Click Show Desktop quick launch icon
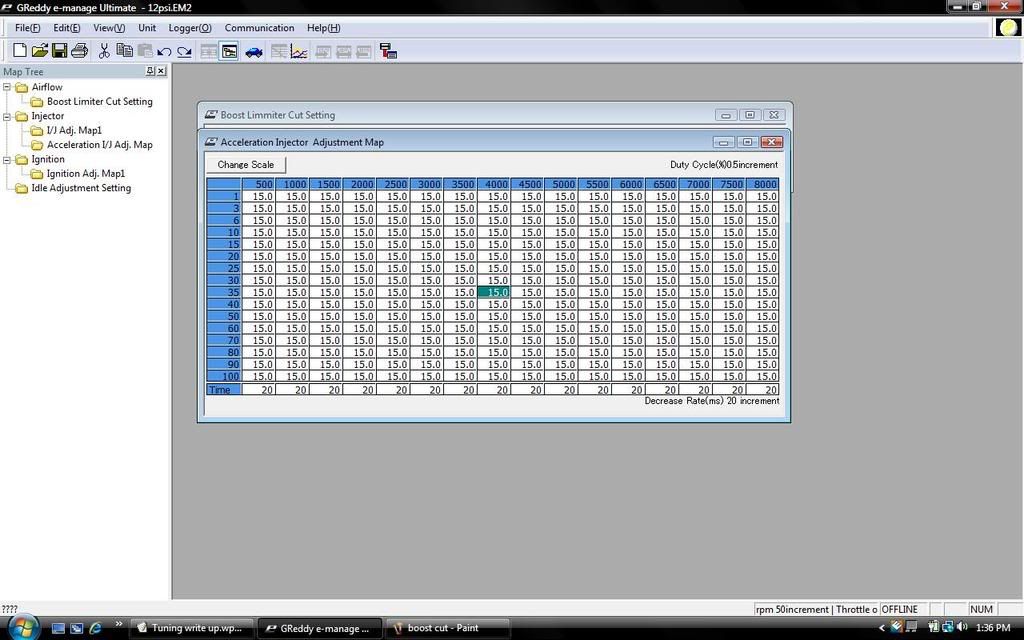This screenshot has width=1024, height=640. pos(58,628)
